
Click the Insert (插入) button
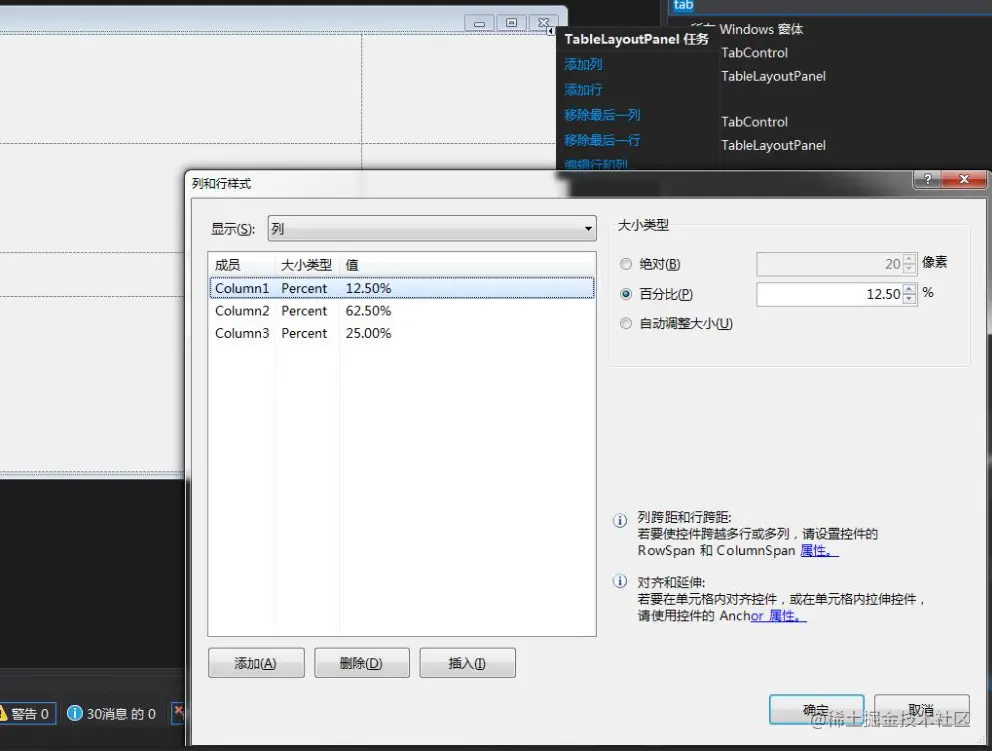click(468, 663)
